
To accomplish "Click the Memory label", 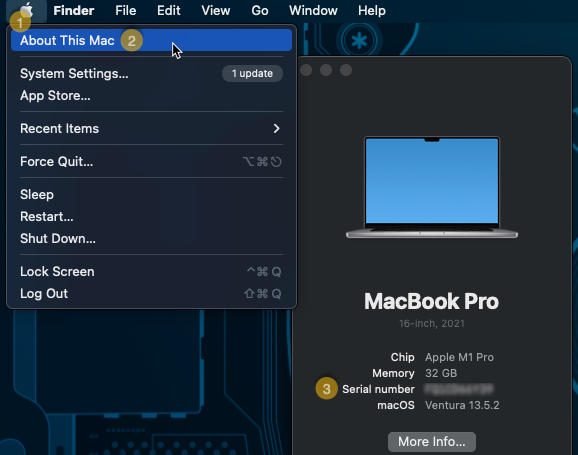I will (x=393, y=373).
